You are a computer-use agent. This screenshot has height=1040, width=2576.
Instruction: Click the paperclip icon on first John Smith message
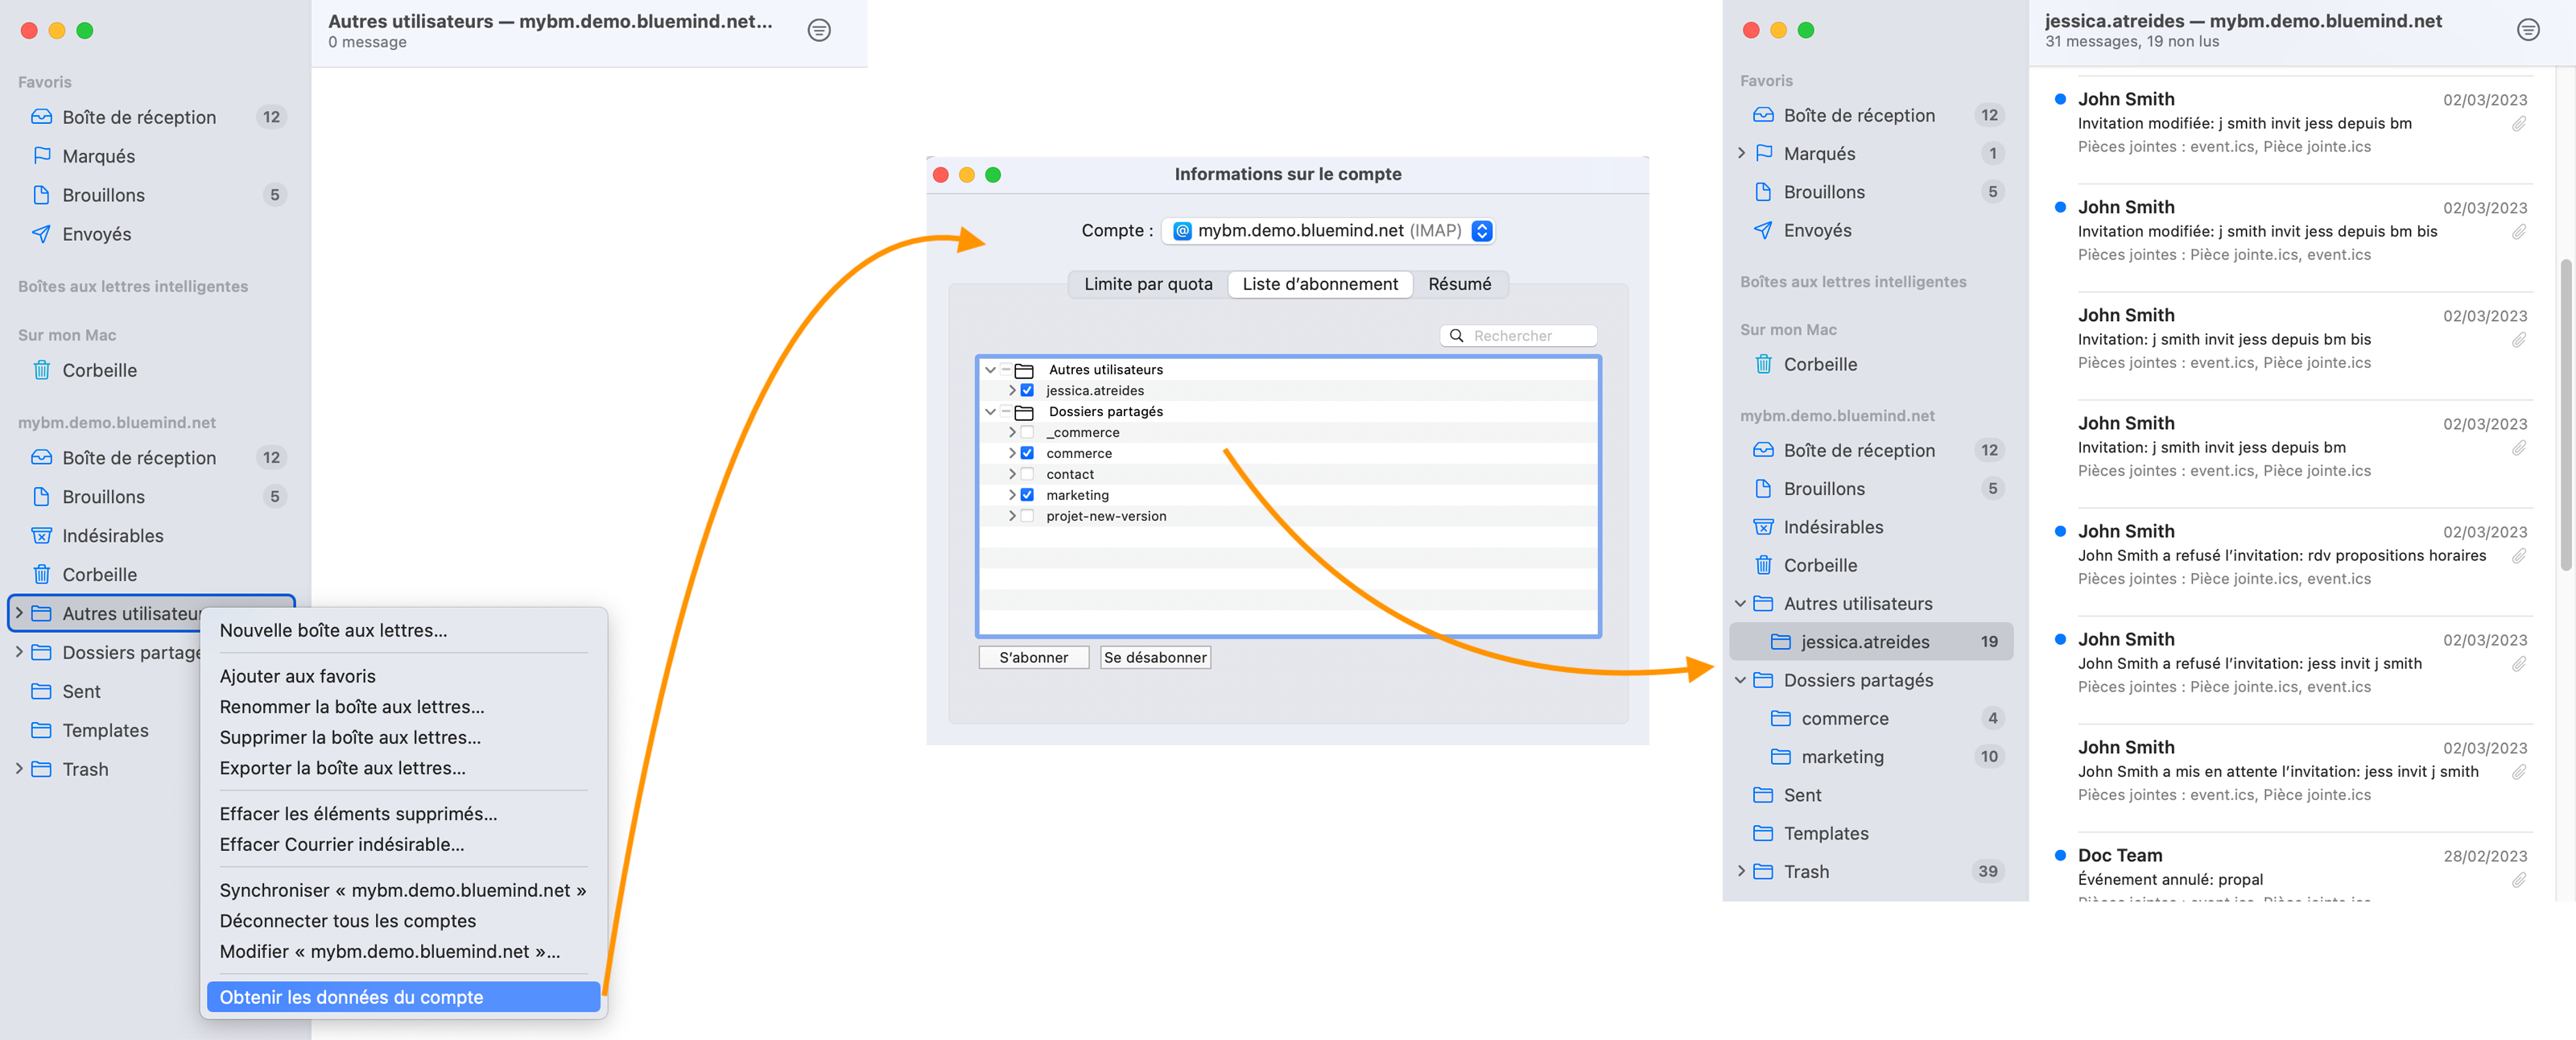[x=2518, y=124]
